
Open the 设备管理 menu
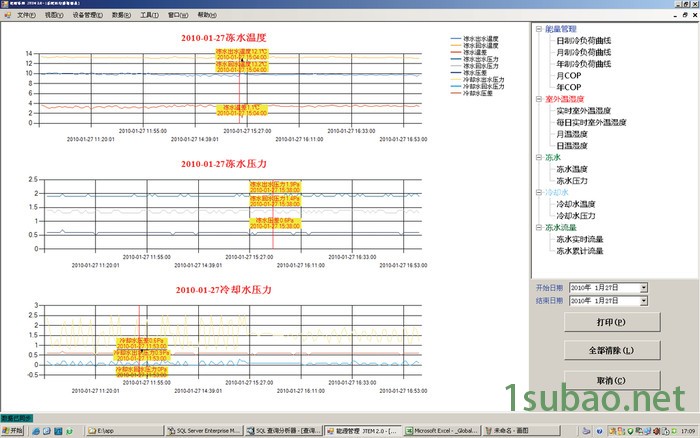point(87,16)
